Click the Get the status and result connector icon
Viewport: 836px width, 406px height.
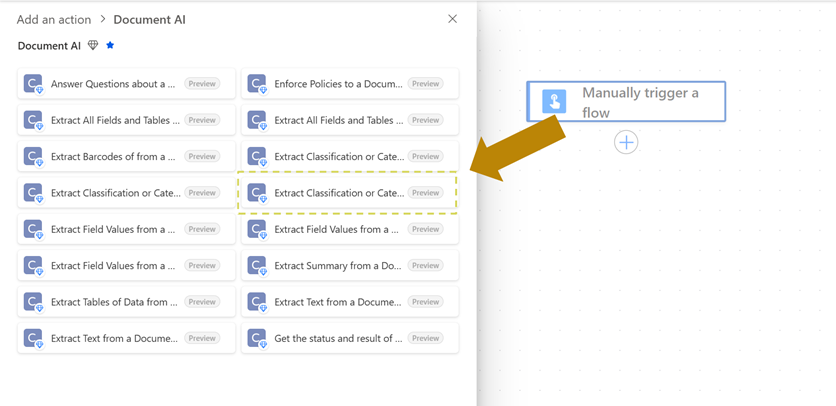pos(257,338)
